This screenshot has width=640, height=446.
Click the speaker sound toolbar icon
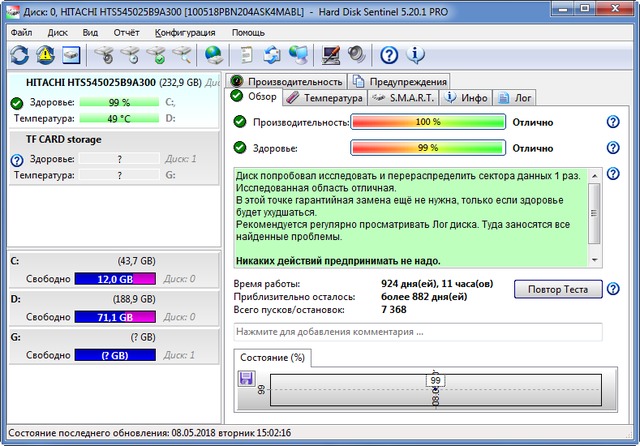click(x=357, y=54)
